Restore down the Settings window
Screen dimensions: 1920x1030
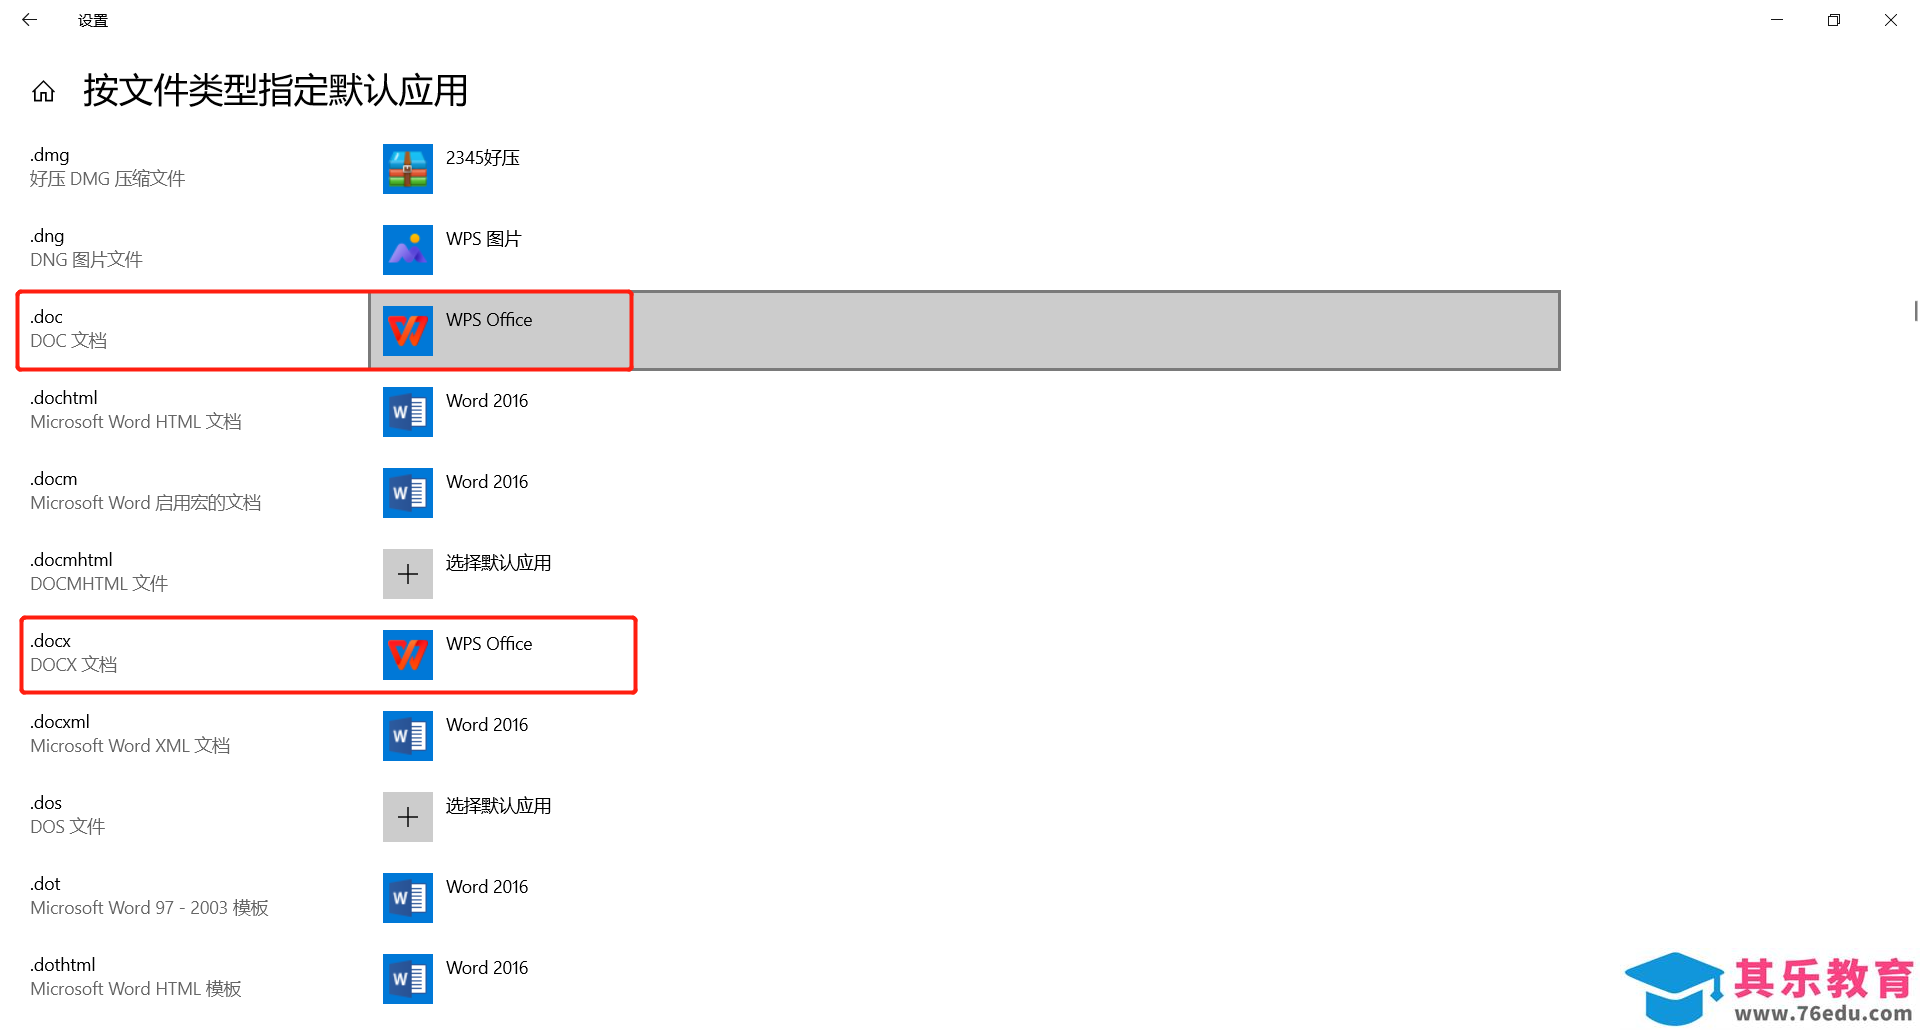click(1833, 20)
